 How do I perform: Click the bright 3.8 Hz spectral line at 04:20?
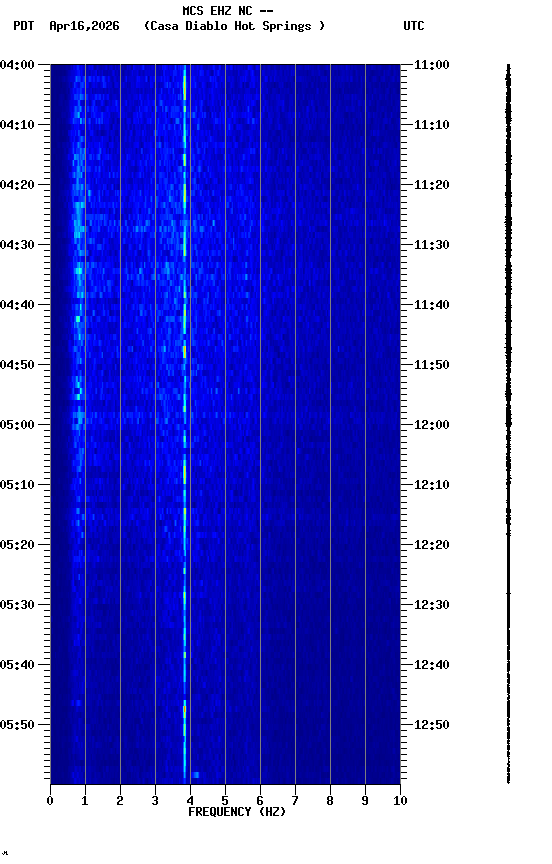click(x=185, y=185)
